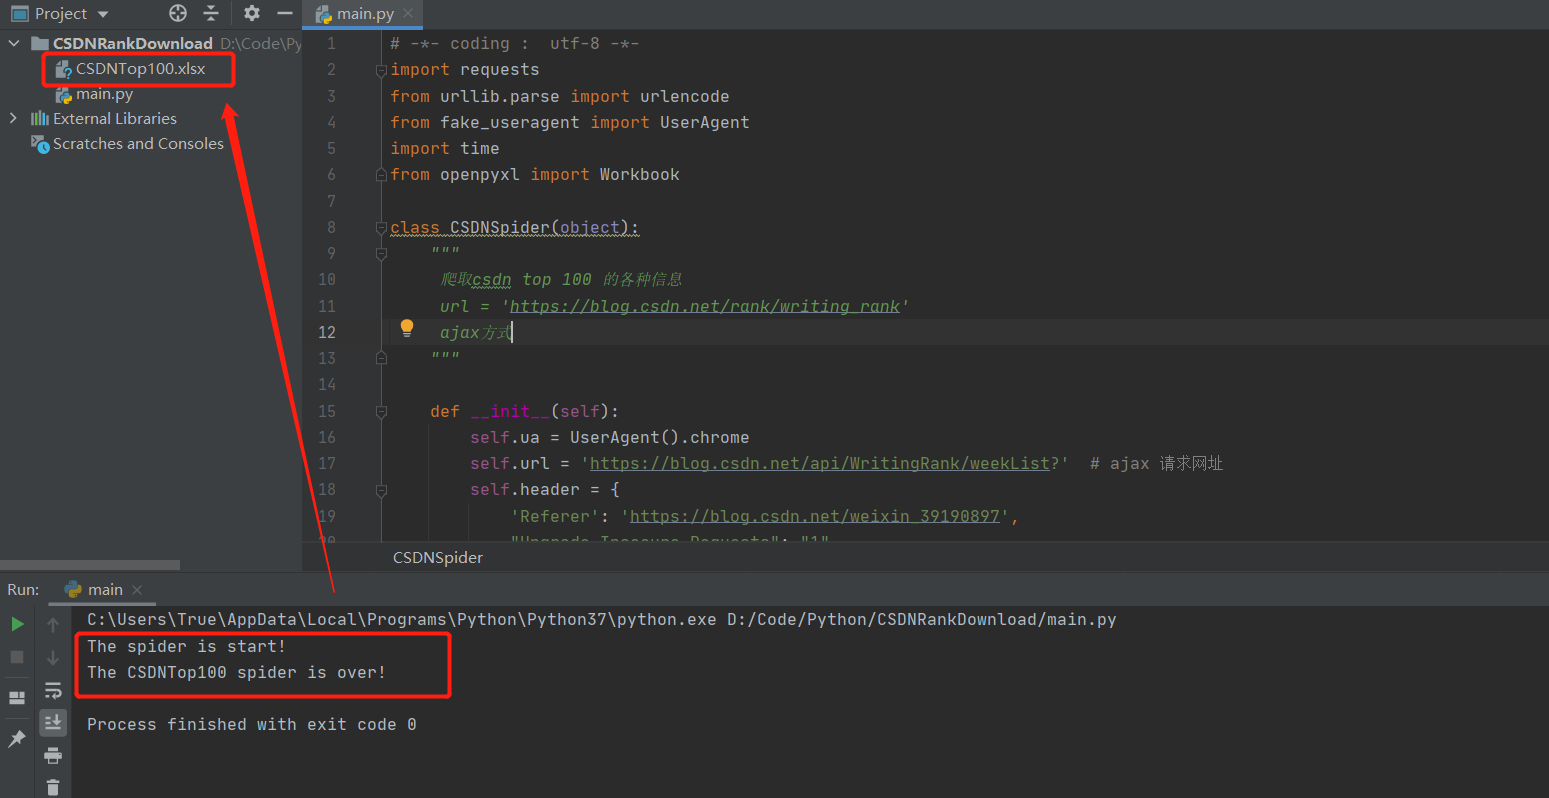The height and width of the screenshot is (798, 1549).
Task: Click 'import time' on line 5
Action: click(x=445, y=148)
